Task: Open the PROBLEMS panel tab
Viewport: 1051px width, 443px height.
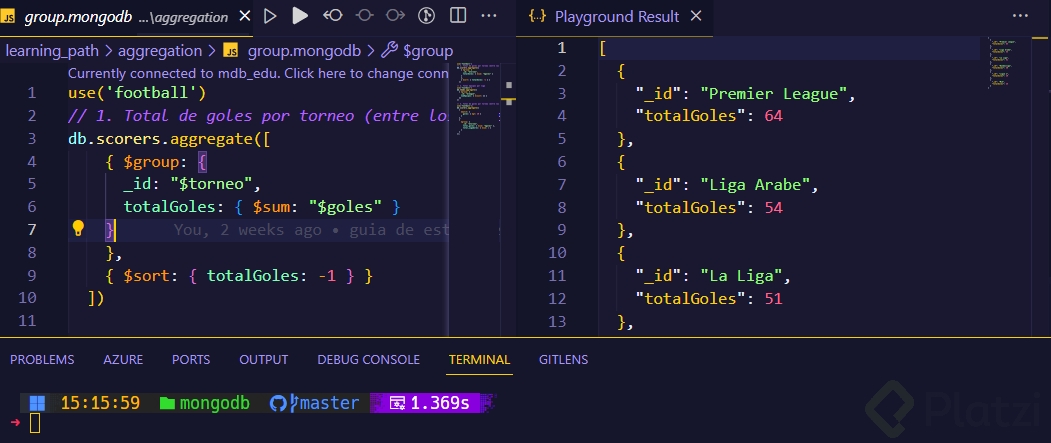Action: [x=42, y=360]
